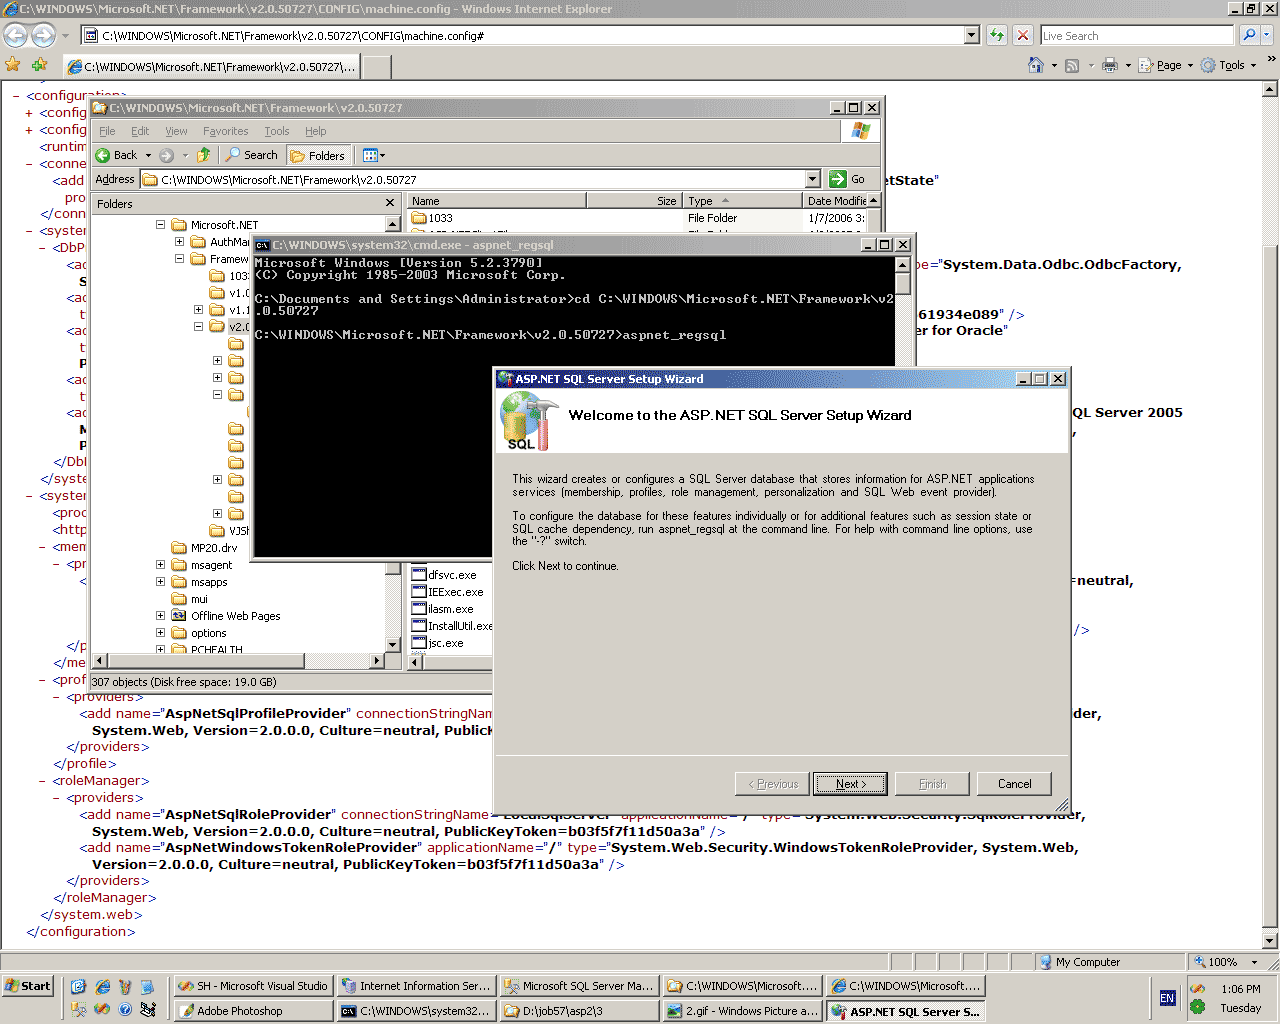Viewport: 1280px width, 1024px height.
Task: Click the Internet Explorer Back arrow icon
Action: [x=15, y=35]
